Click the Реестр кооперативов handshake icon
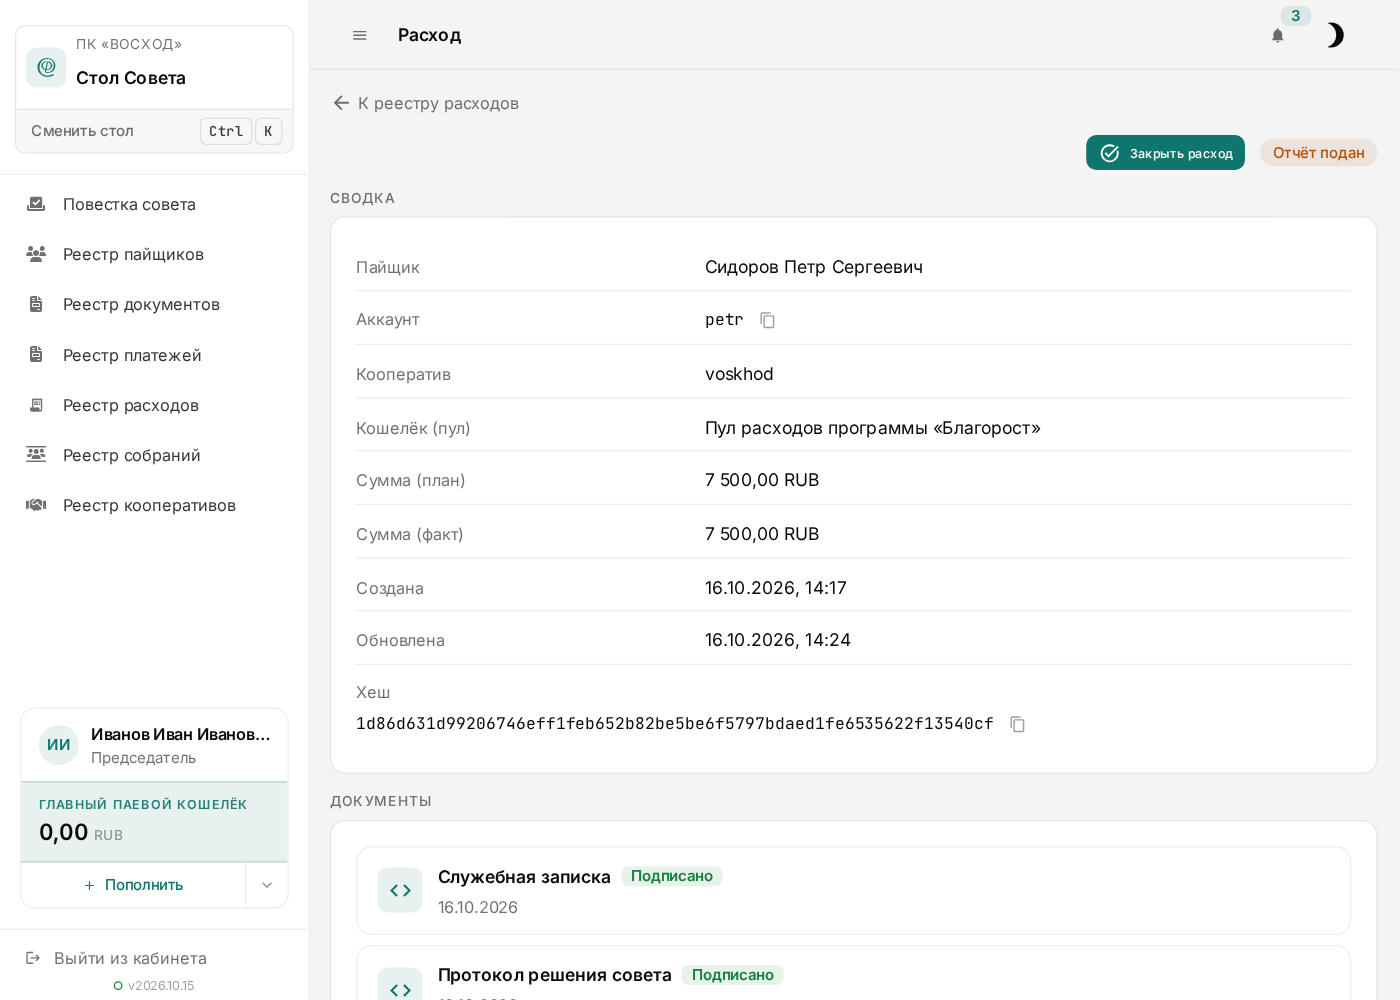The height and width of the screenshot is (1000, 1400). (x=36, y=505)
